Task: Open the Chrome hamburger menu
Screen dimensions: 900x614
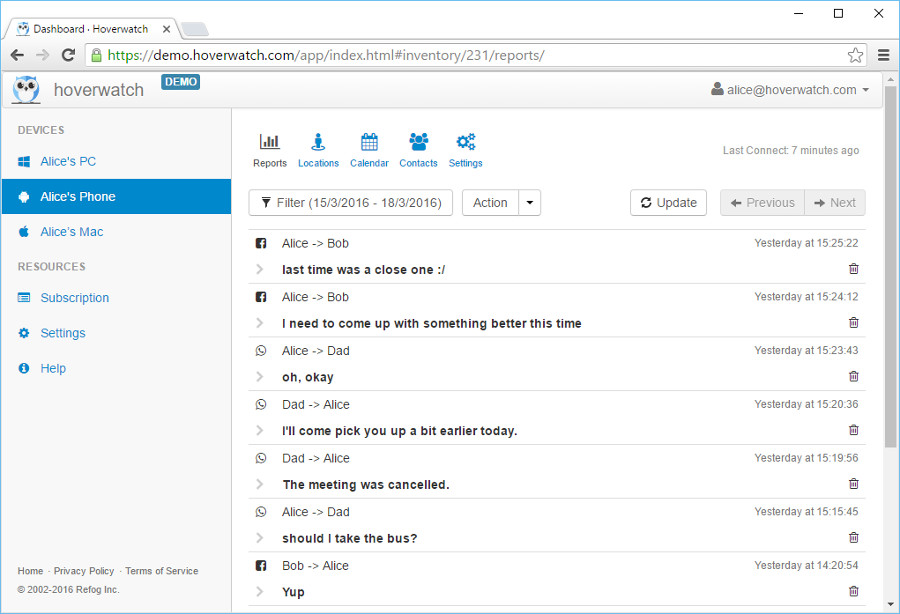Action: [883, 55]
